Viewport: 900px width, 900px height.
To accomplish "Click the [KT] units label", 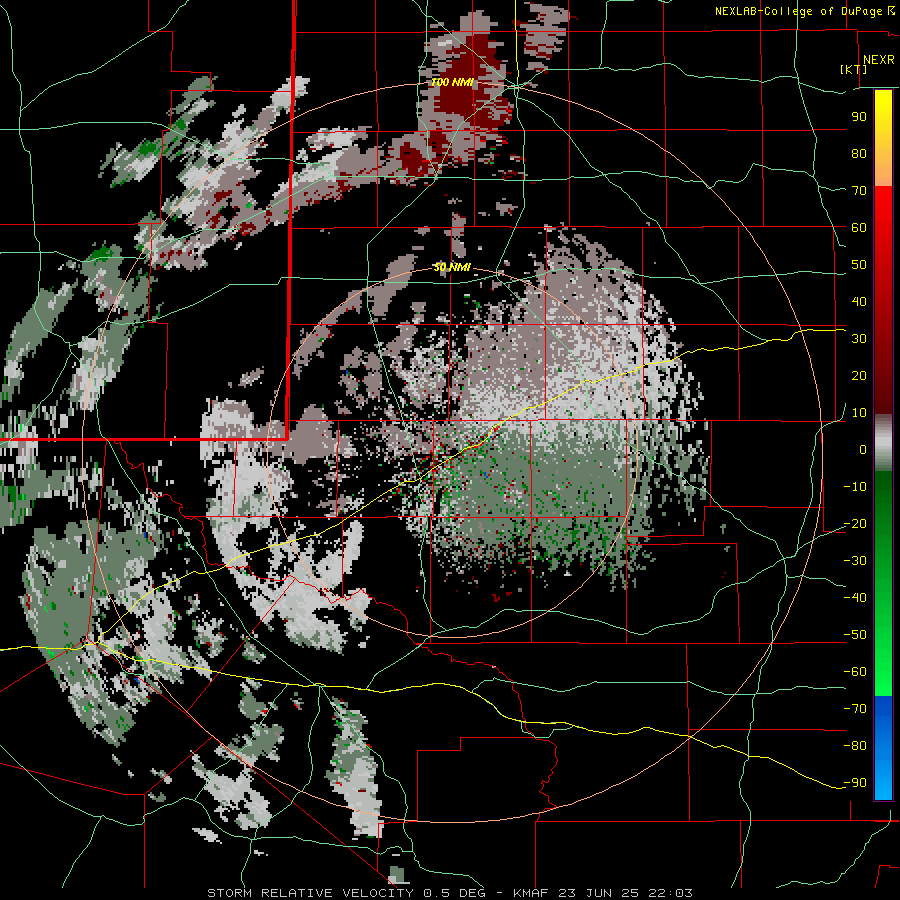I will click(x=854, y=69).
